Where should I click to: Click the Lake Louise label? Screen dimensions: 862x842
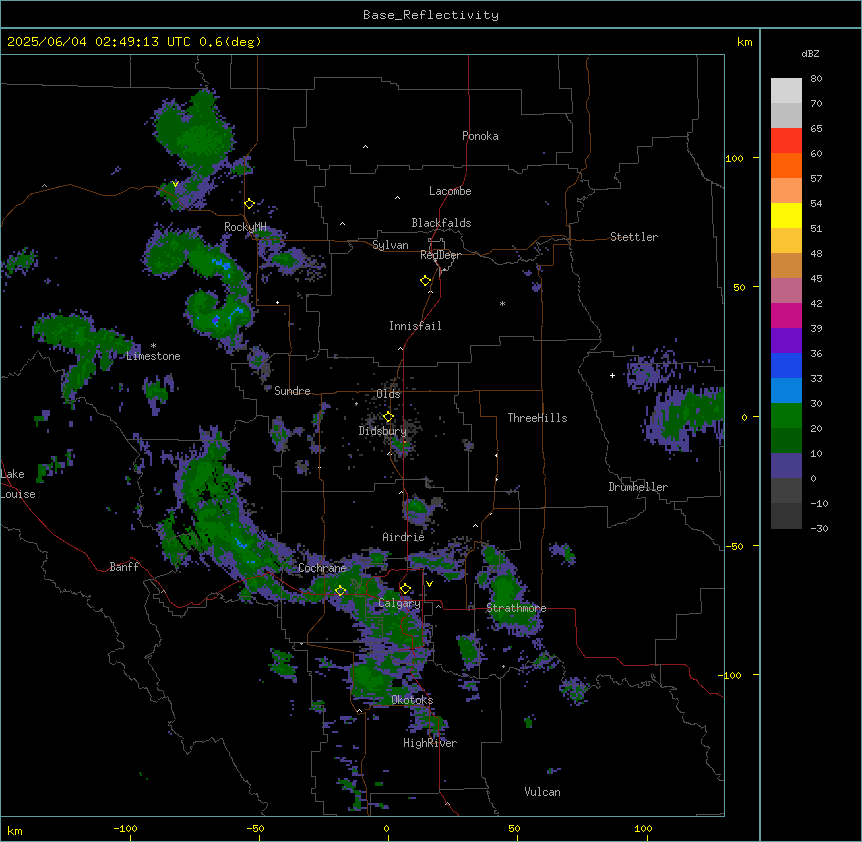coord(18,484)
